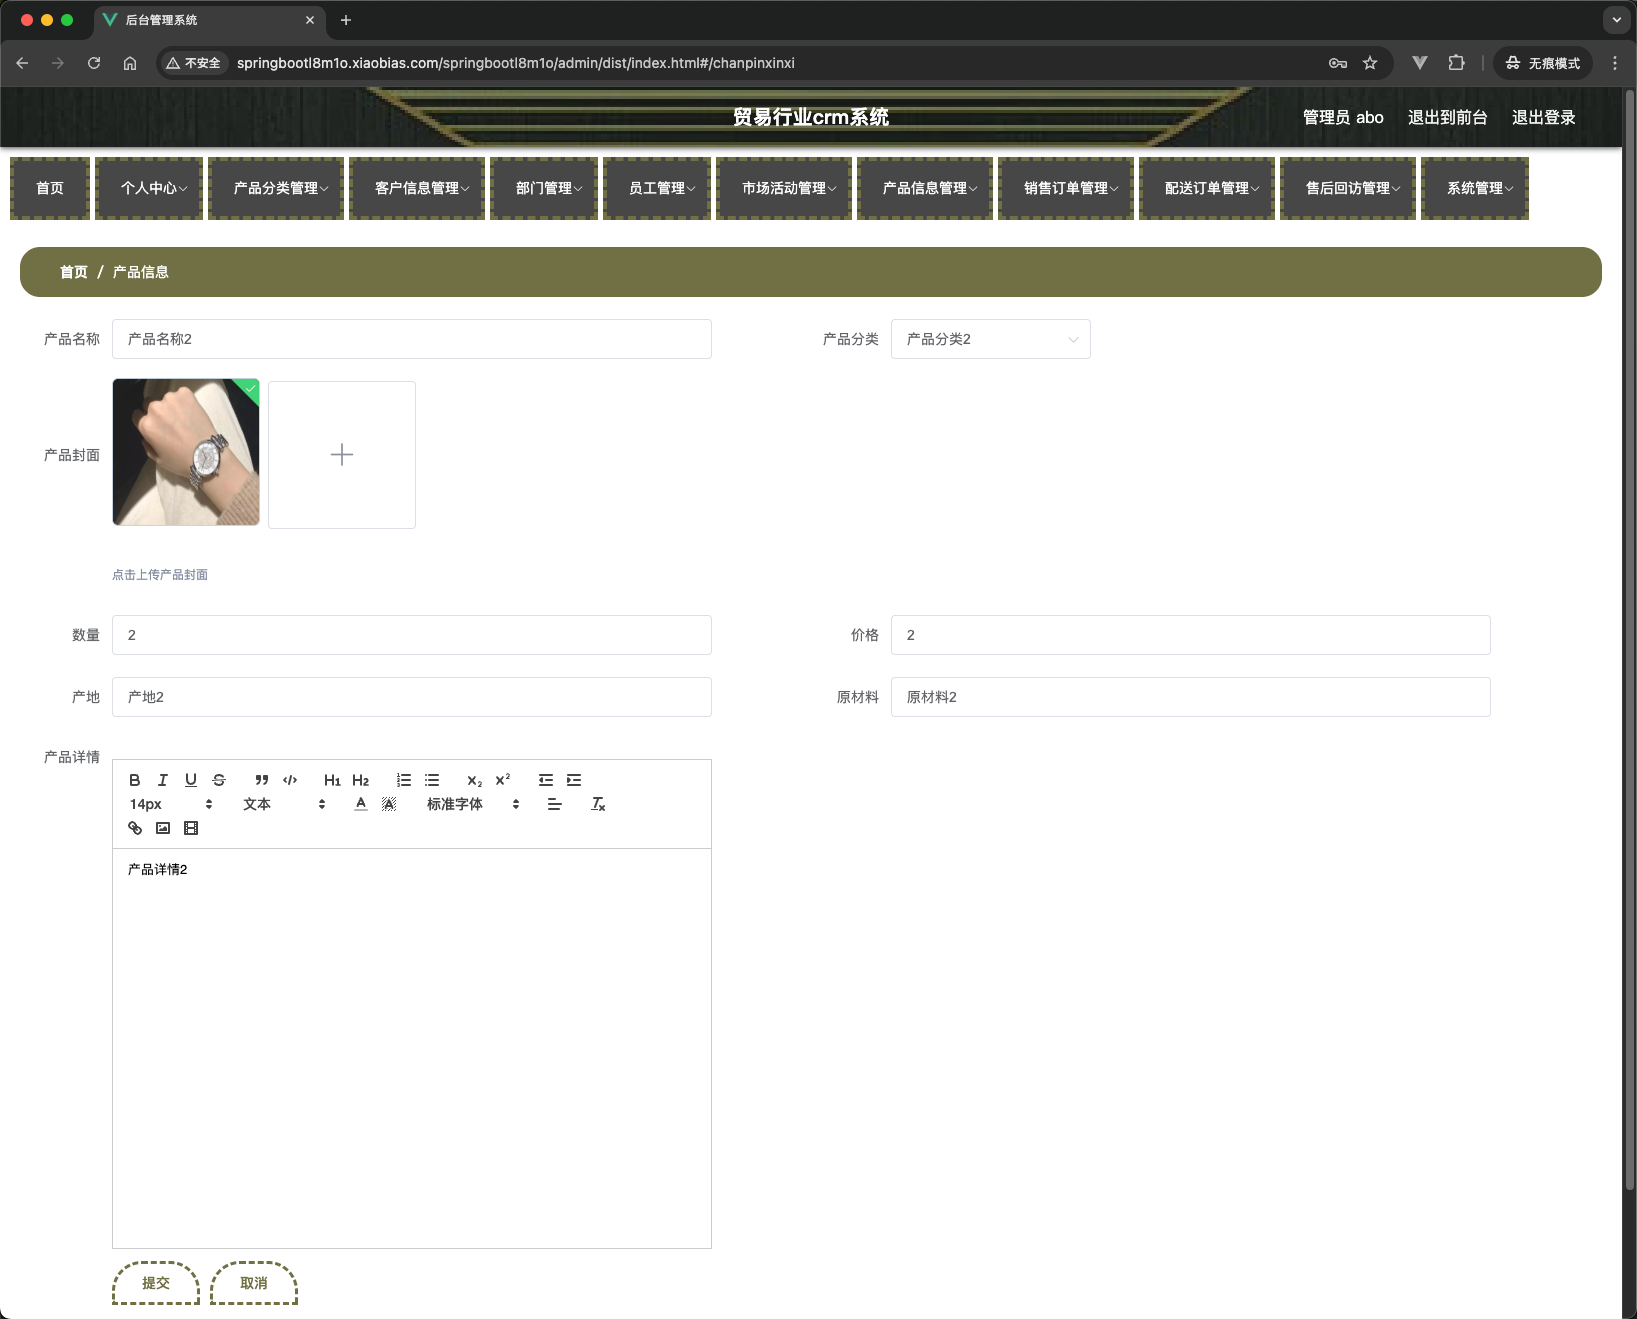This screenshot has height=1319, width=1637.
Task: Expand 部门管理 menu
Action: tap(544, 188)
